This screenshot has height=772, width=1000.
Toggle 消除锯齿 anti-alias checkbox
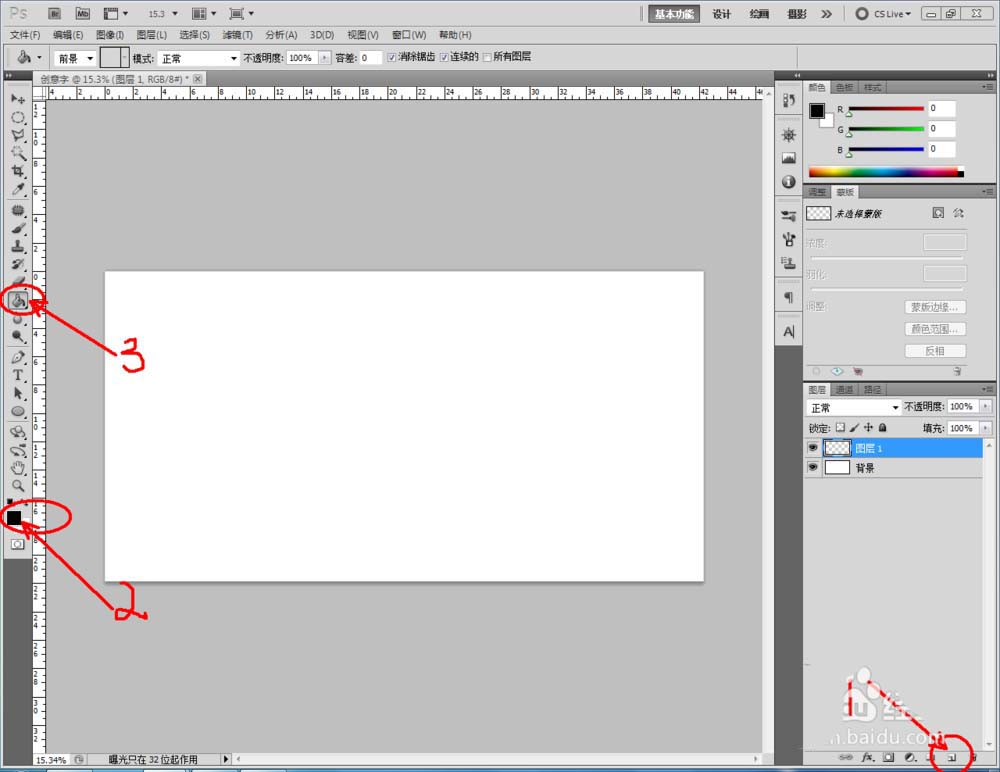(392, 57)
